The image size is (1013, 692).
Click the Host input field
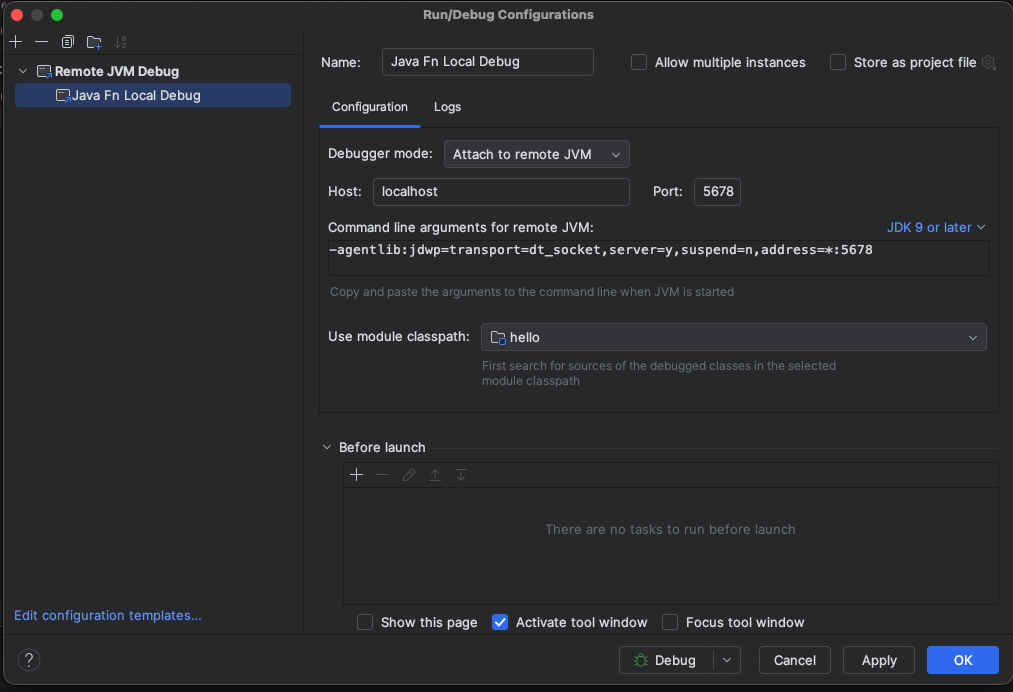click(x=501, y=192)
